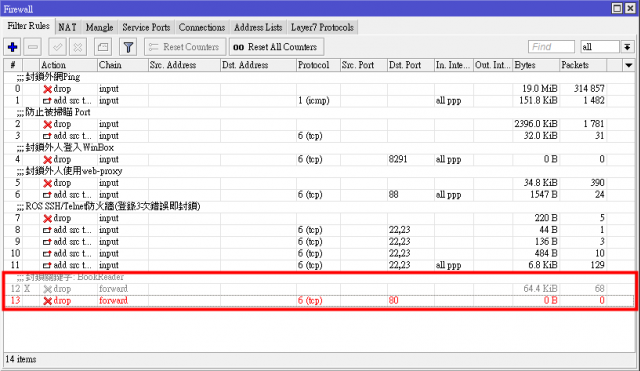Click the red drop icon in rule 5
The height and width of the screenshot is (371, 640).
click(x=47, y=184)
